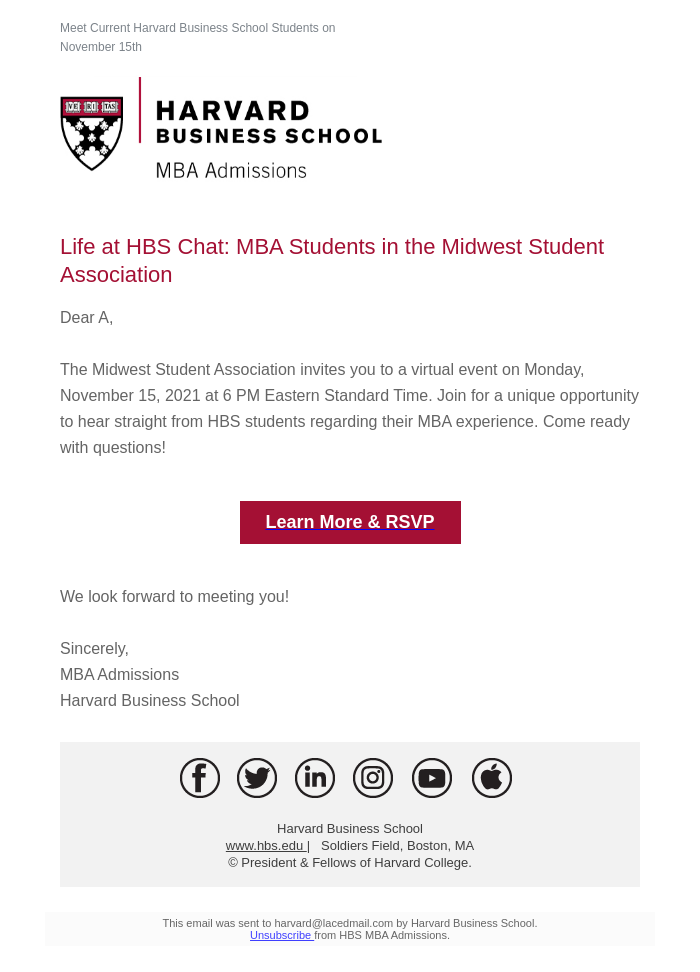700x972 pixels.
Task: Open the Facebook social icon
Action: (200, 778)
